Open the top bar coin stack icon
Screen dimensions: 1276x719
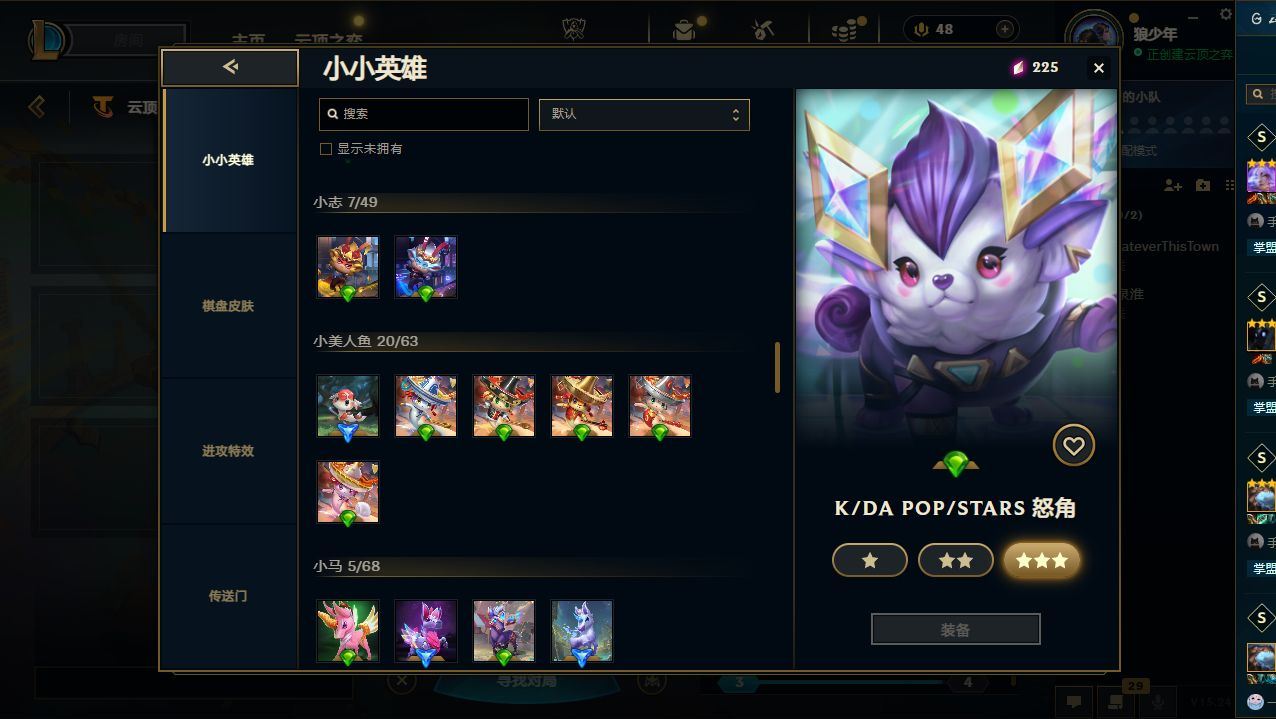click(x=845, y=29)
